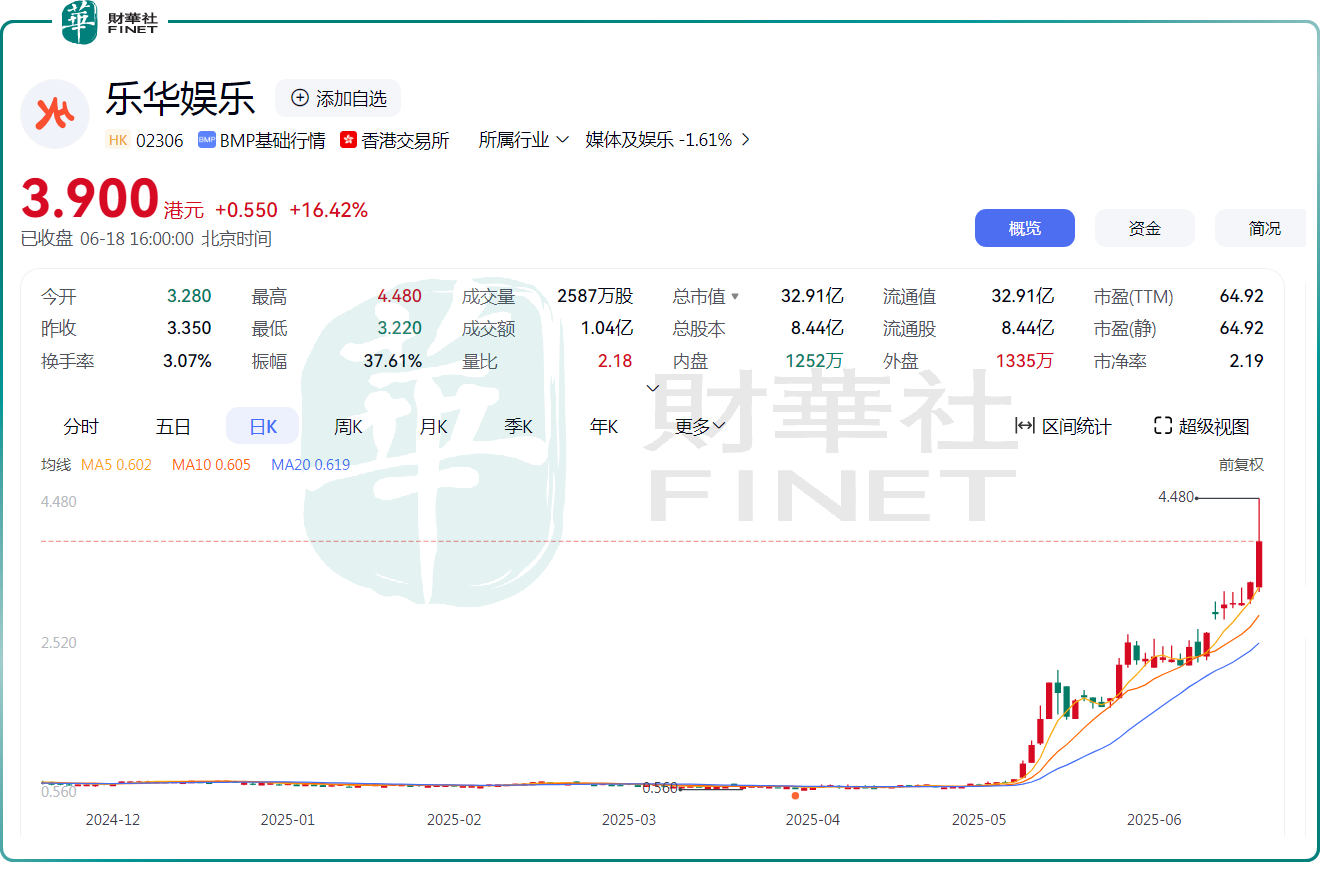Click the 超级视图 fullscreen icon
1320x882 pixels.
[1162, 426]
